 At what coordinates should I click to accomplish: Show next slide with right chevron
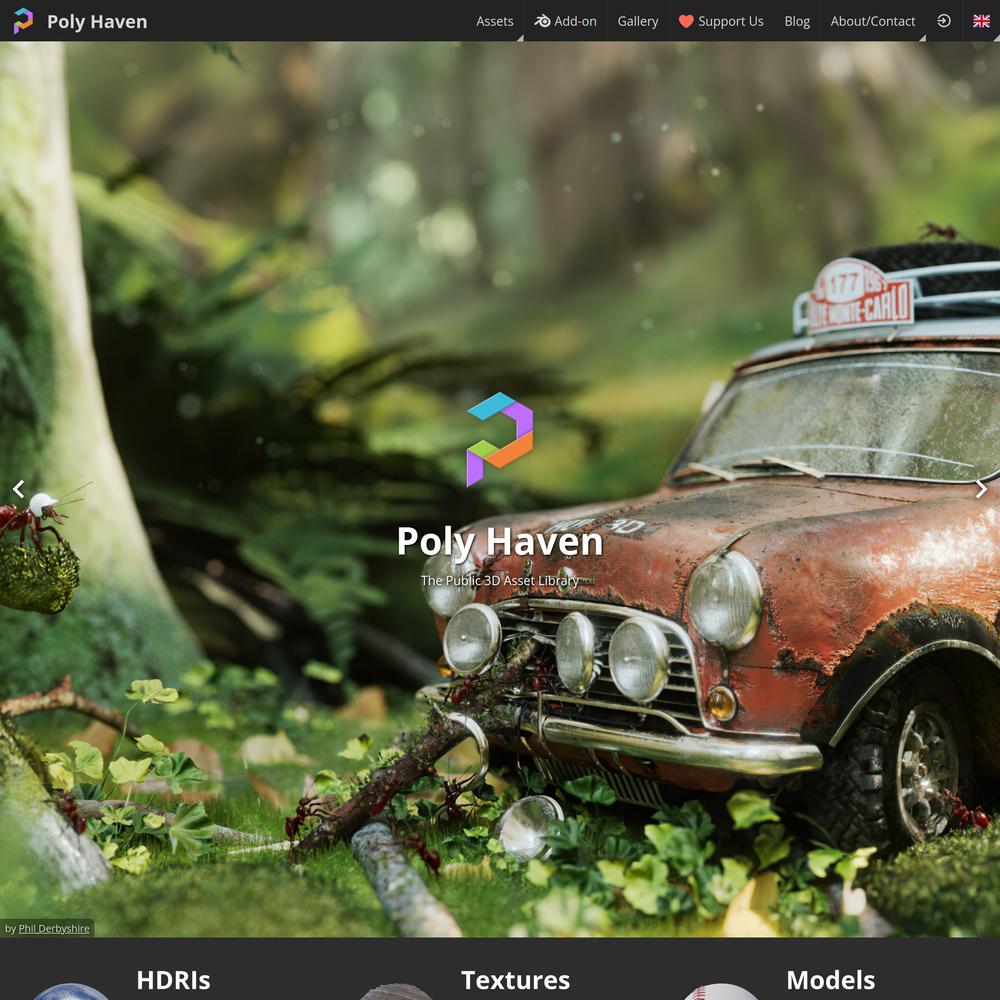pyautogui.click(x=982, y=489)
